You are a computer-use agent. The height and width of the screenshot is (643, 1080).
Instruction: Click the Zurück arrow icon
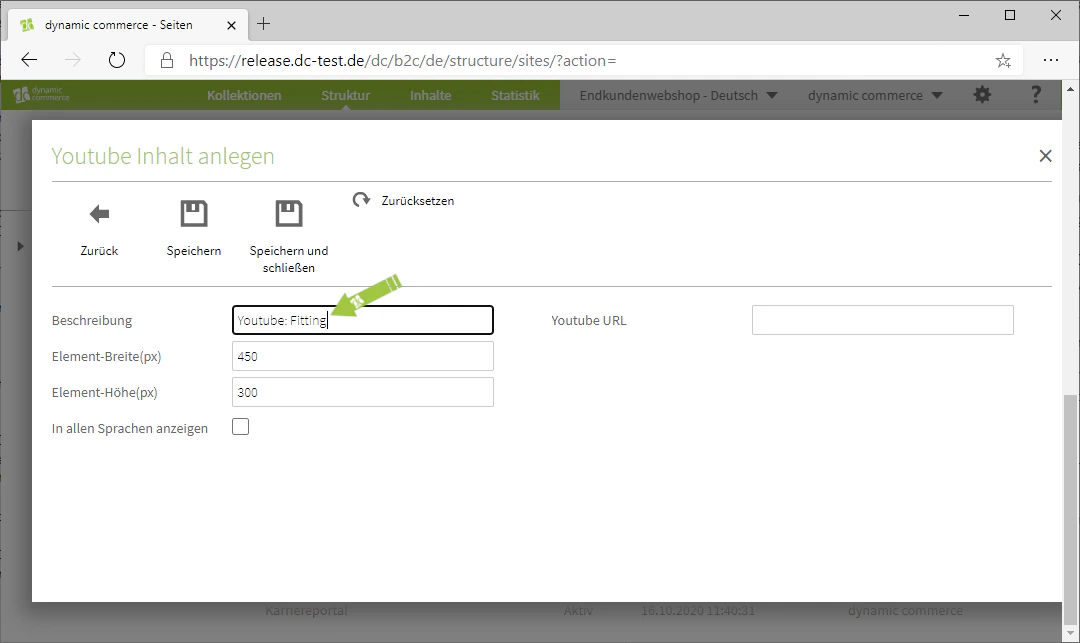coord(99,214)
